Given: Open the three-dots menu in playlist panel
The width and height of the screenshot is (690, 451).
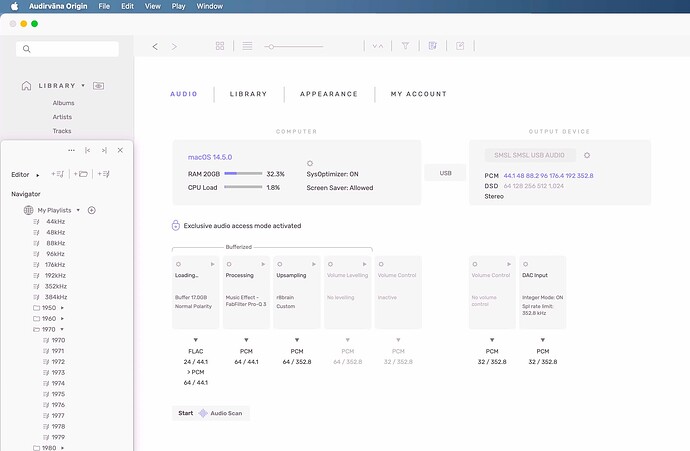Looking at the screenshot, I should pos(71,150).
